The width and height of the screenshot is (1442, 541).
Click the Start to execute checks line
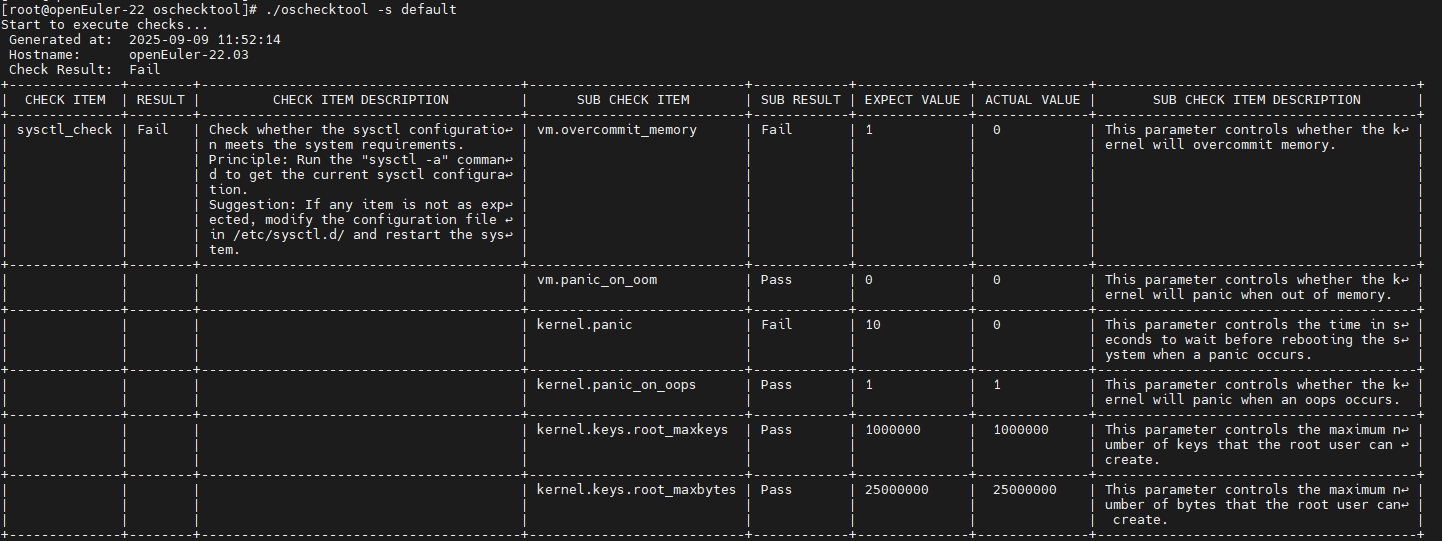tap(105, 24)
